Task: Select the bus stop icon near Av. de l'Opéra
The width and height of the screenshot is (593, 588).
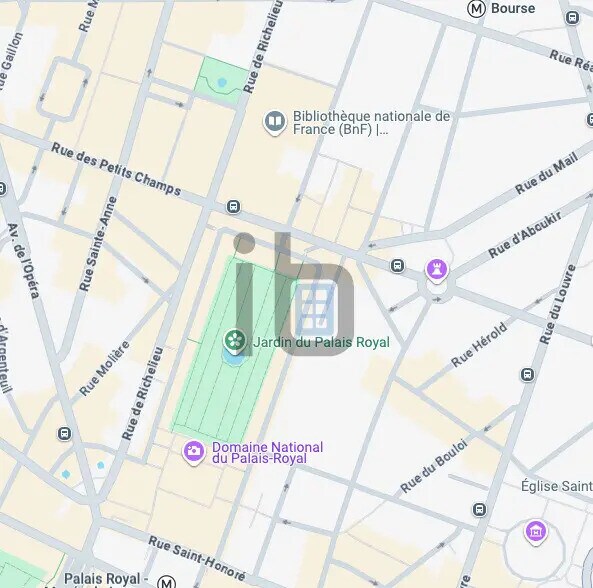Action: tap(65, 433)
